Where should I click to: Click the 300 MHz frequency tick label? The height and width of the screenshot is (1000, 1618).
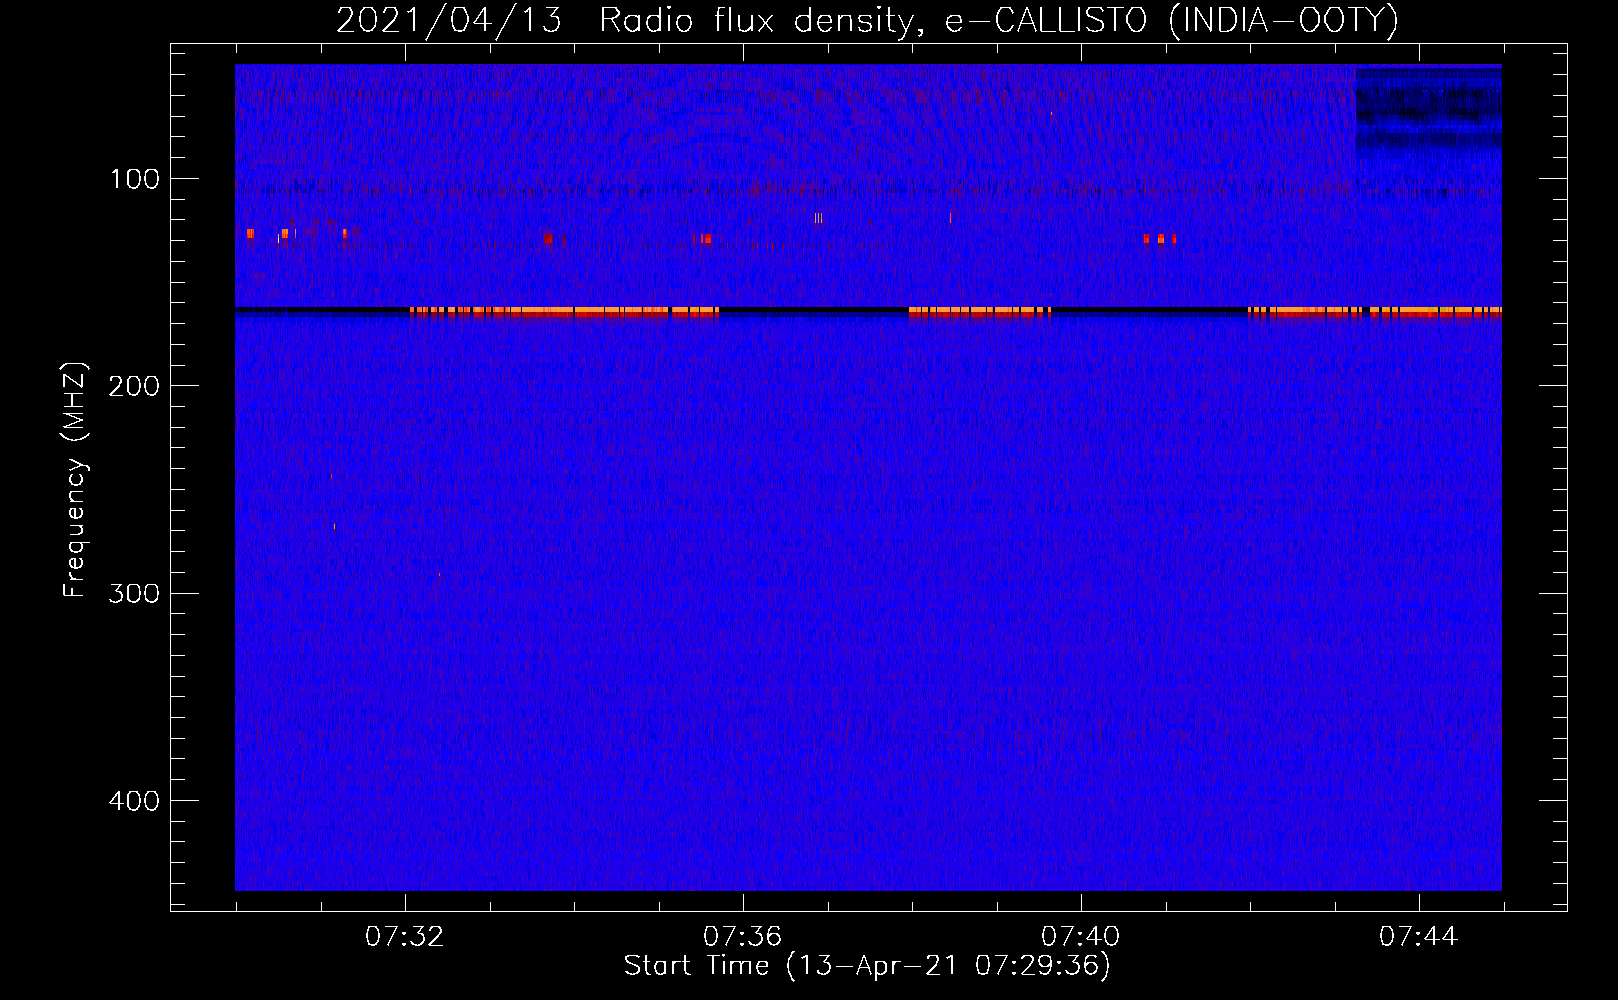(134, 593)
